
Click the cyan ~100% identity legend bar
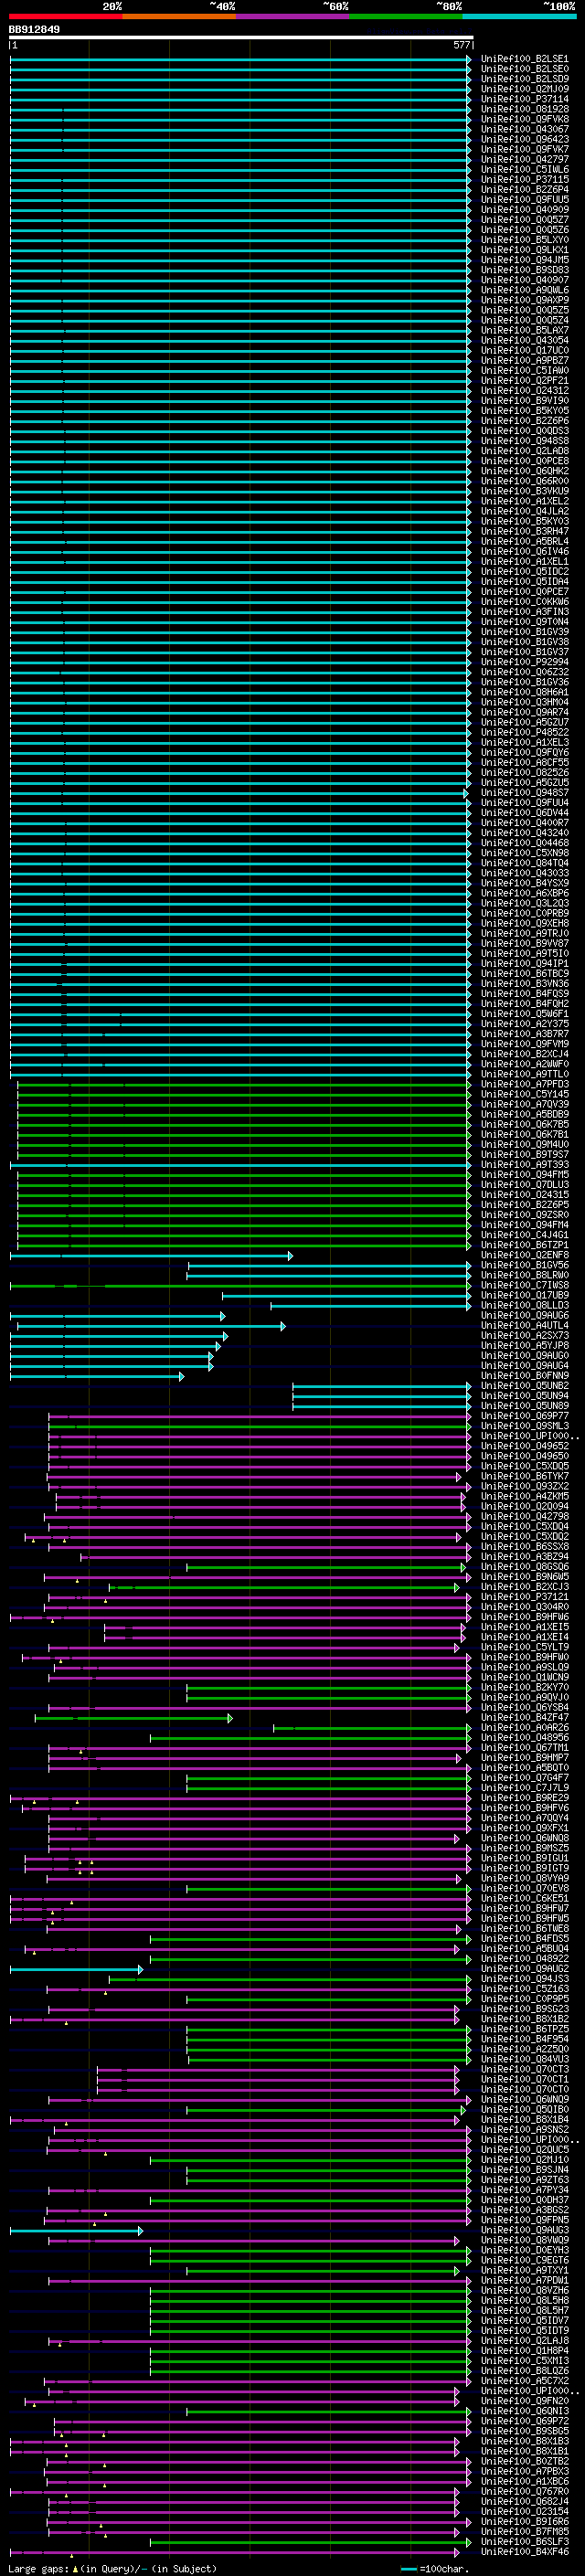pos(519,16)
